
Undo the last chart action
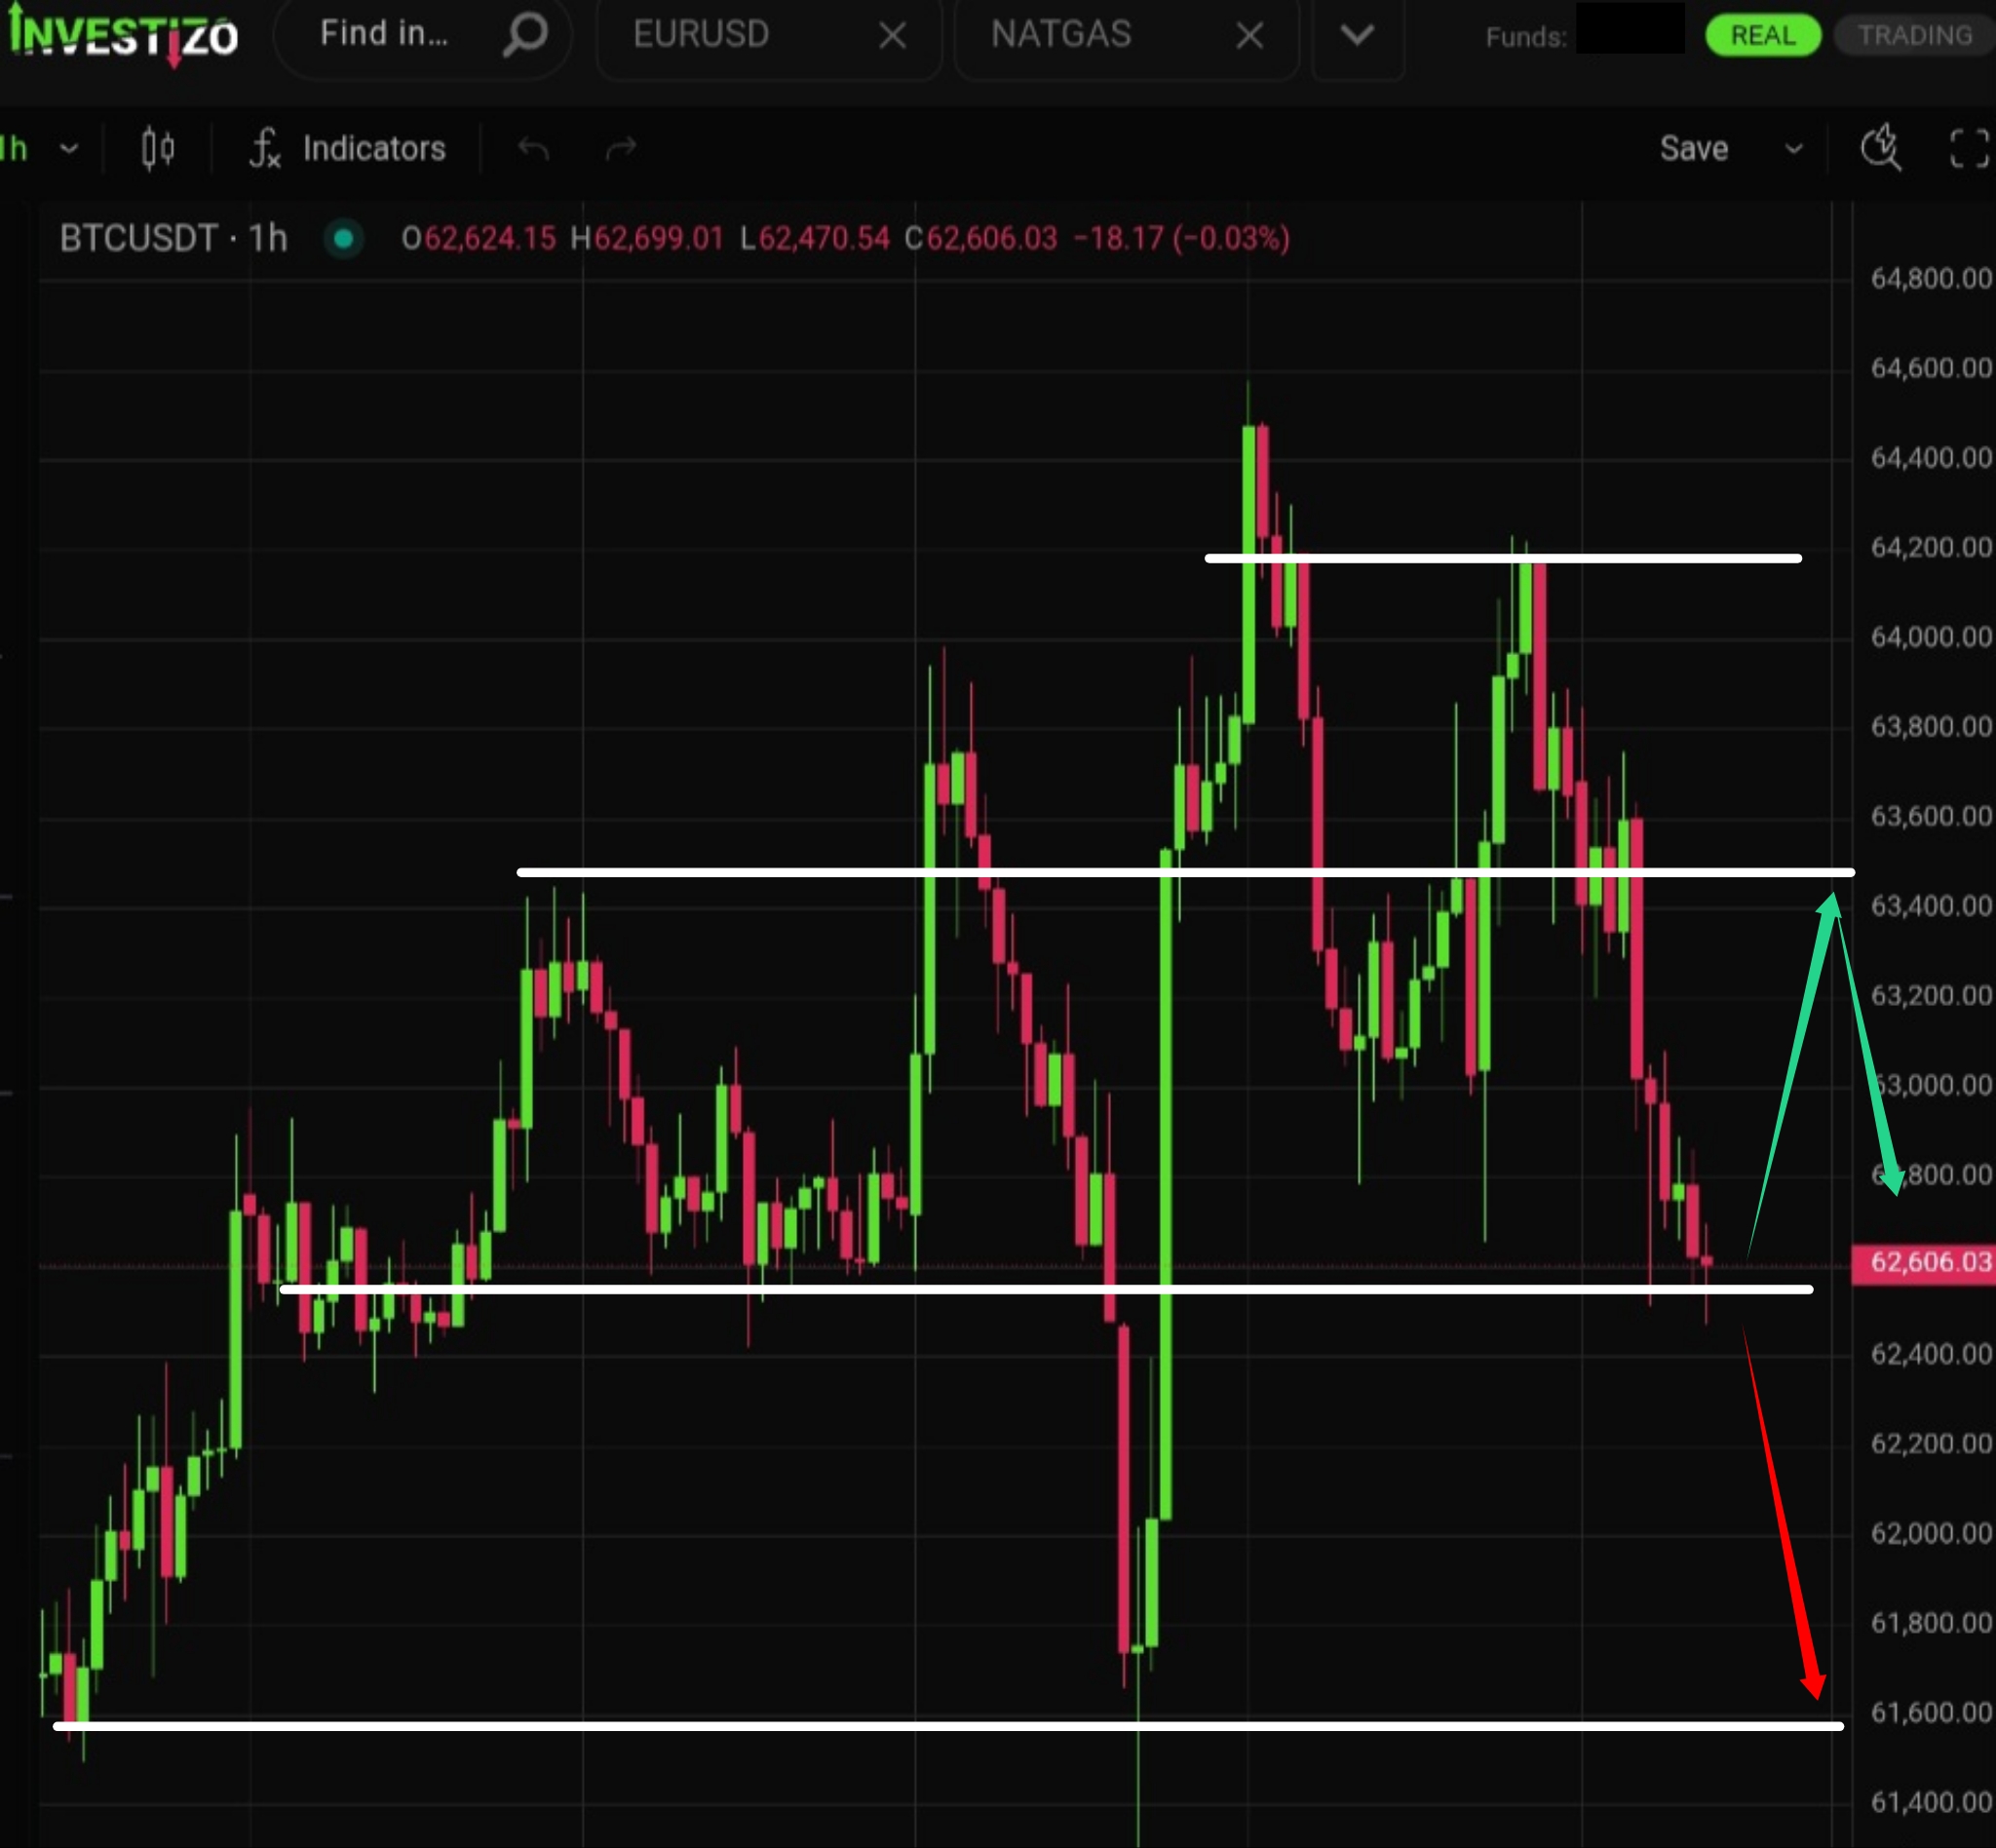pos(534,149)
